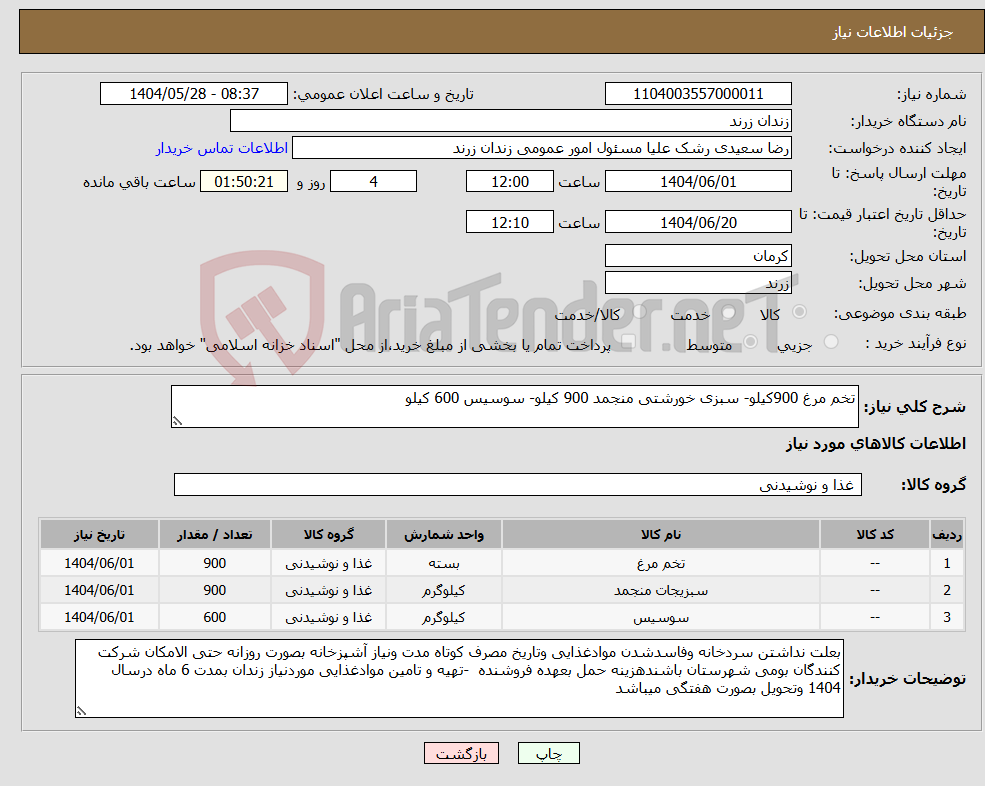The height and width of the screenshot is (786, 985).
Task: Click the بازگشت button
Action: [x=461, y=753]
